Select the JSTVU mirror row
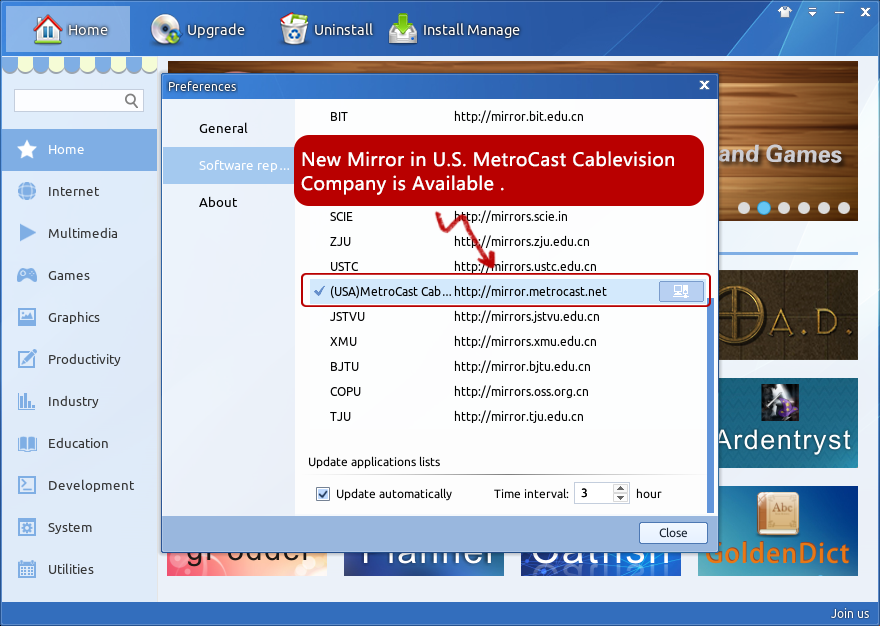This screenshot has width=880, height=626. (x=506, y=317)
